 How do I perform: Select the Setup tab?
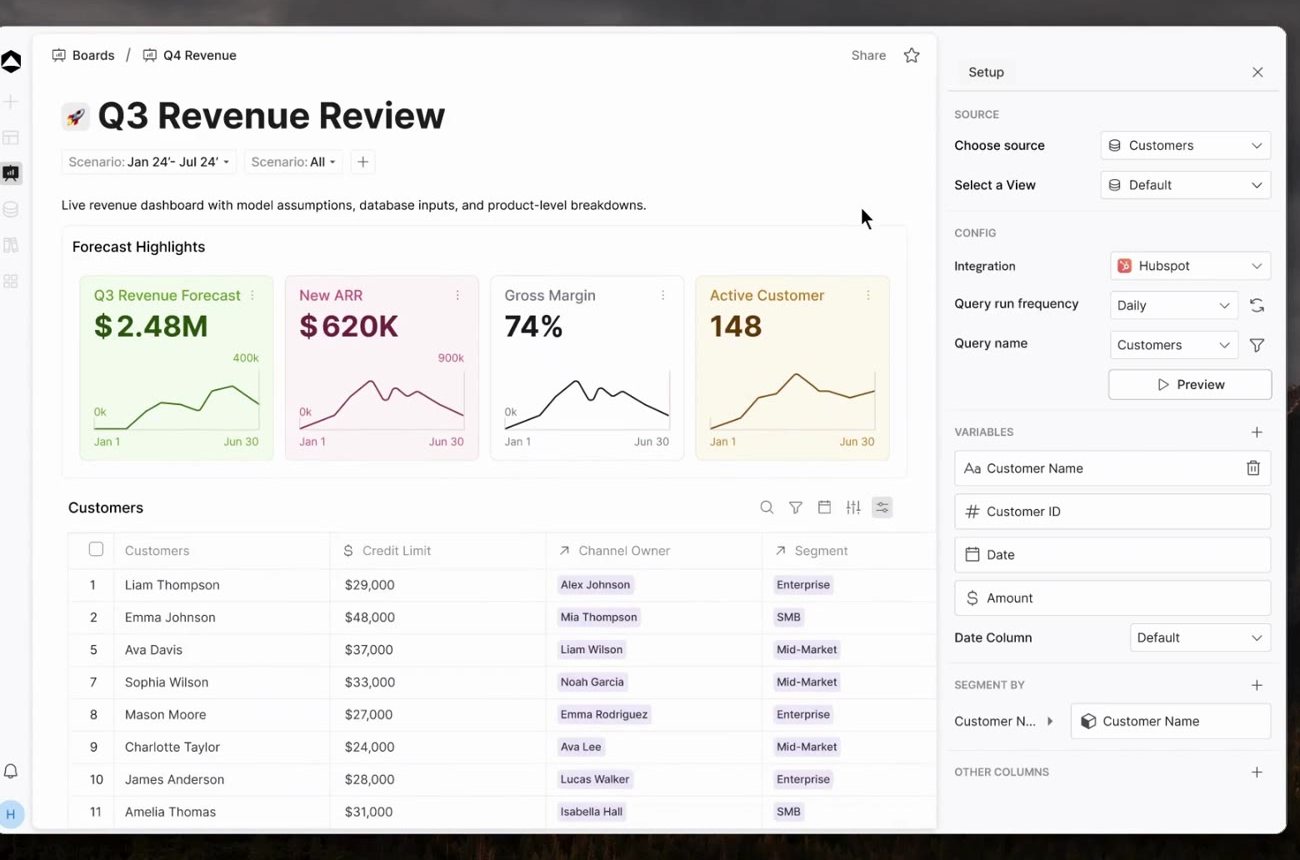click(986, 72)
